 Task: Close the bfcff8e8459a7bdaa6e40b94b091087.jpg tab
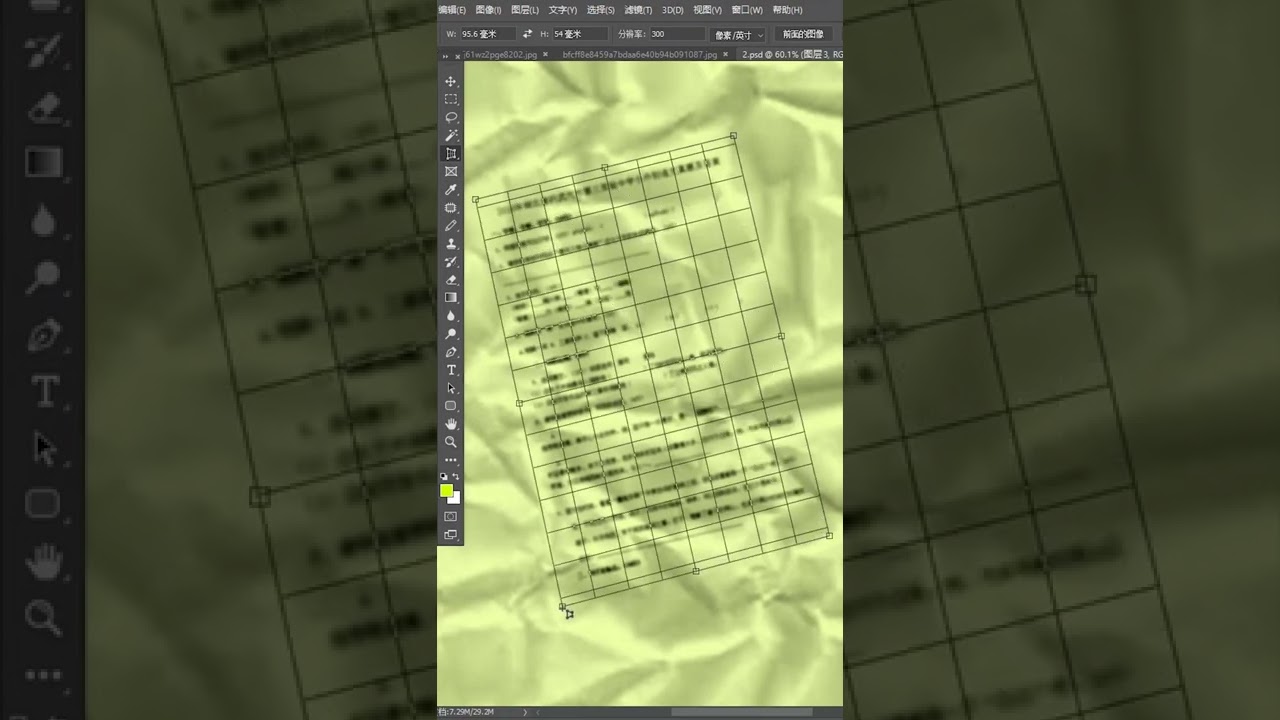coord(727,54)
